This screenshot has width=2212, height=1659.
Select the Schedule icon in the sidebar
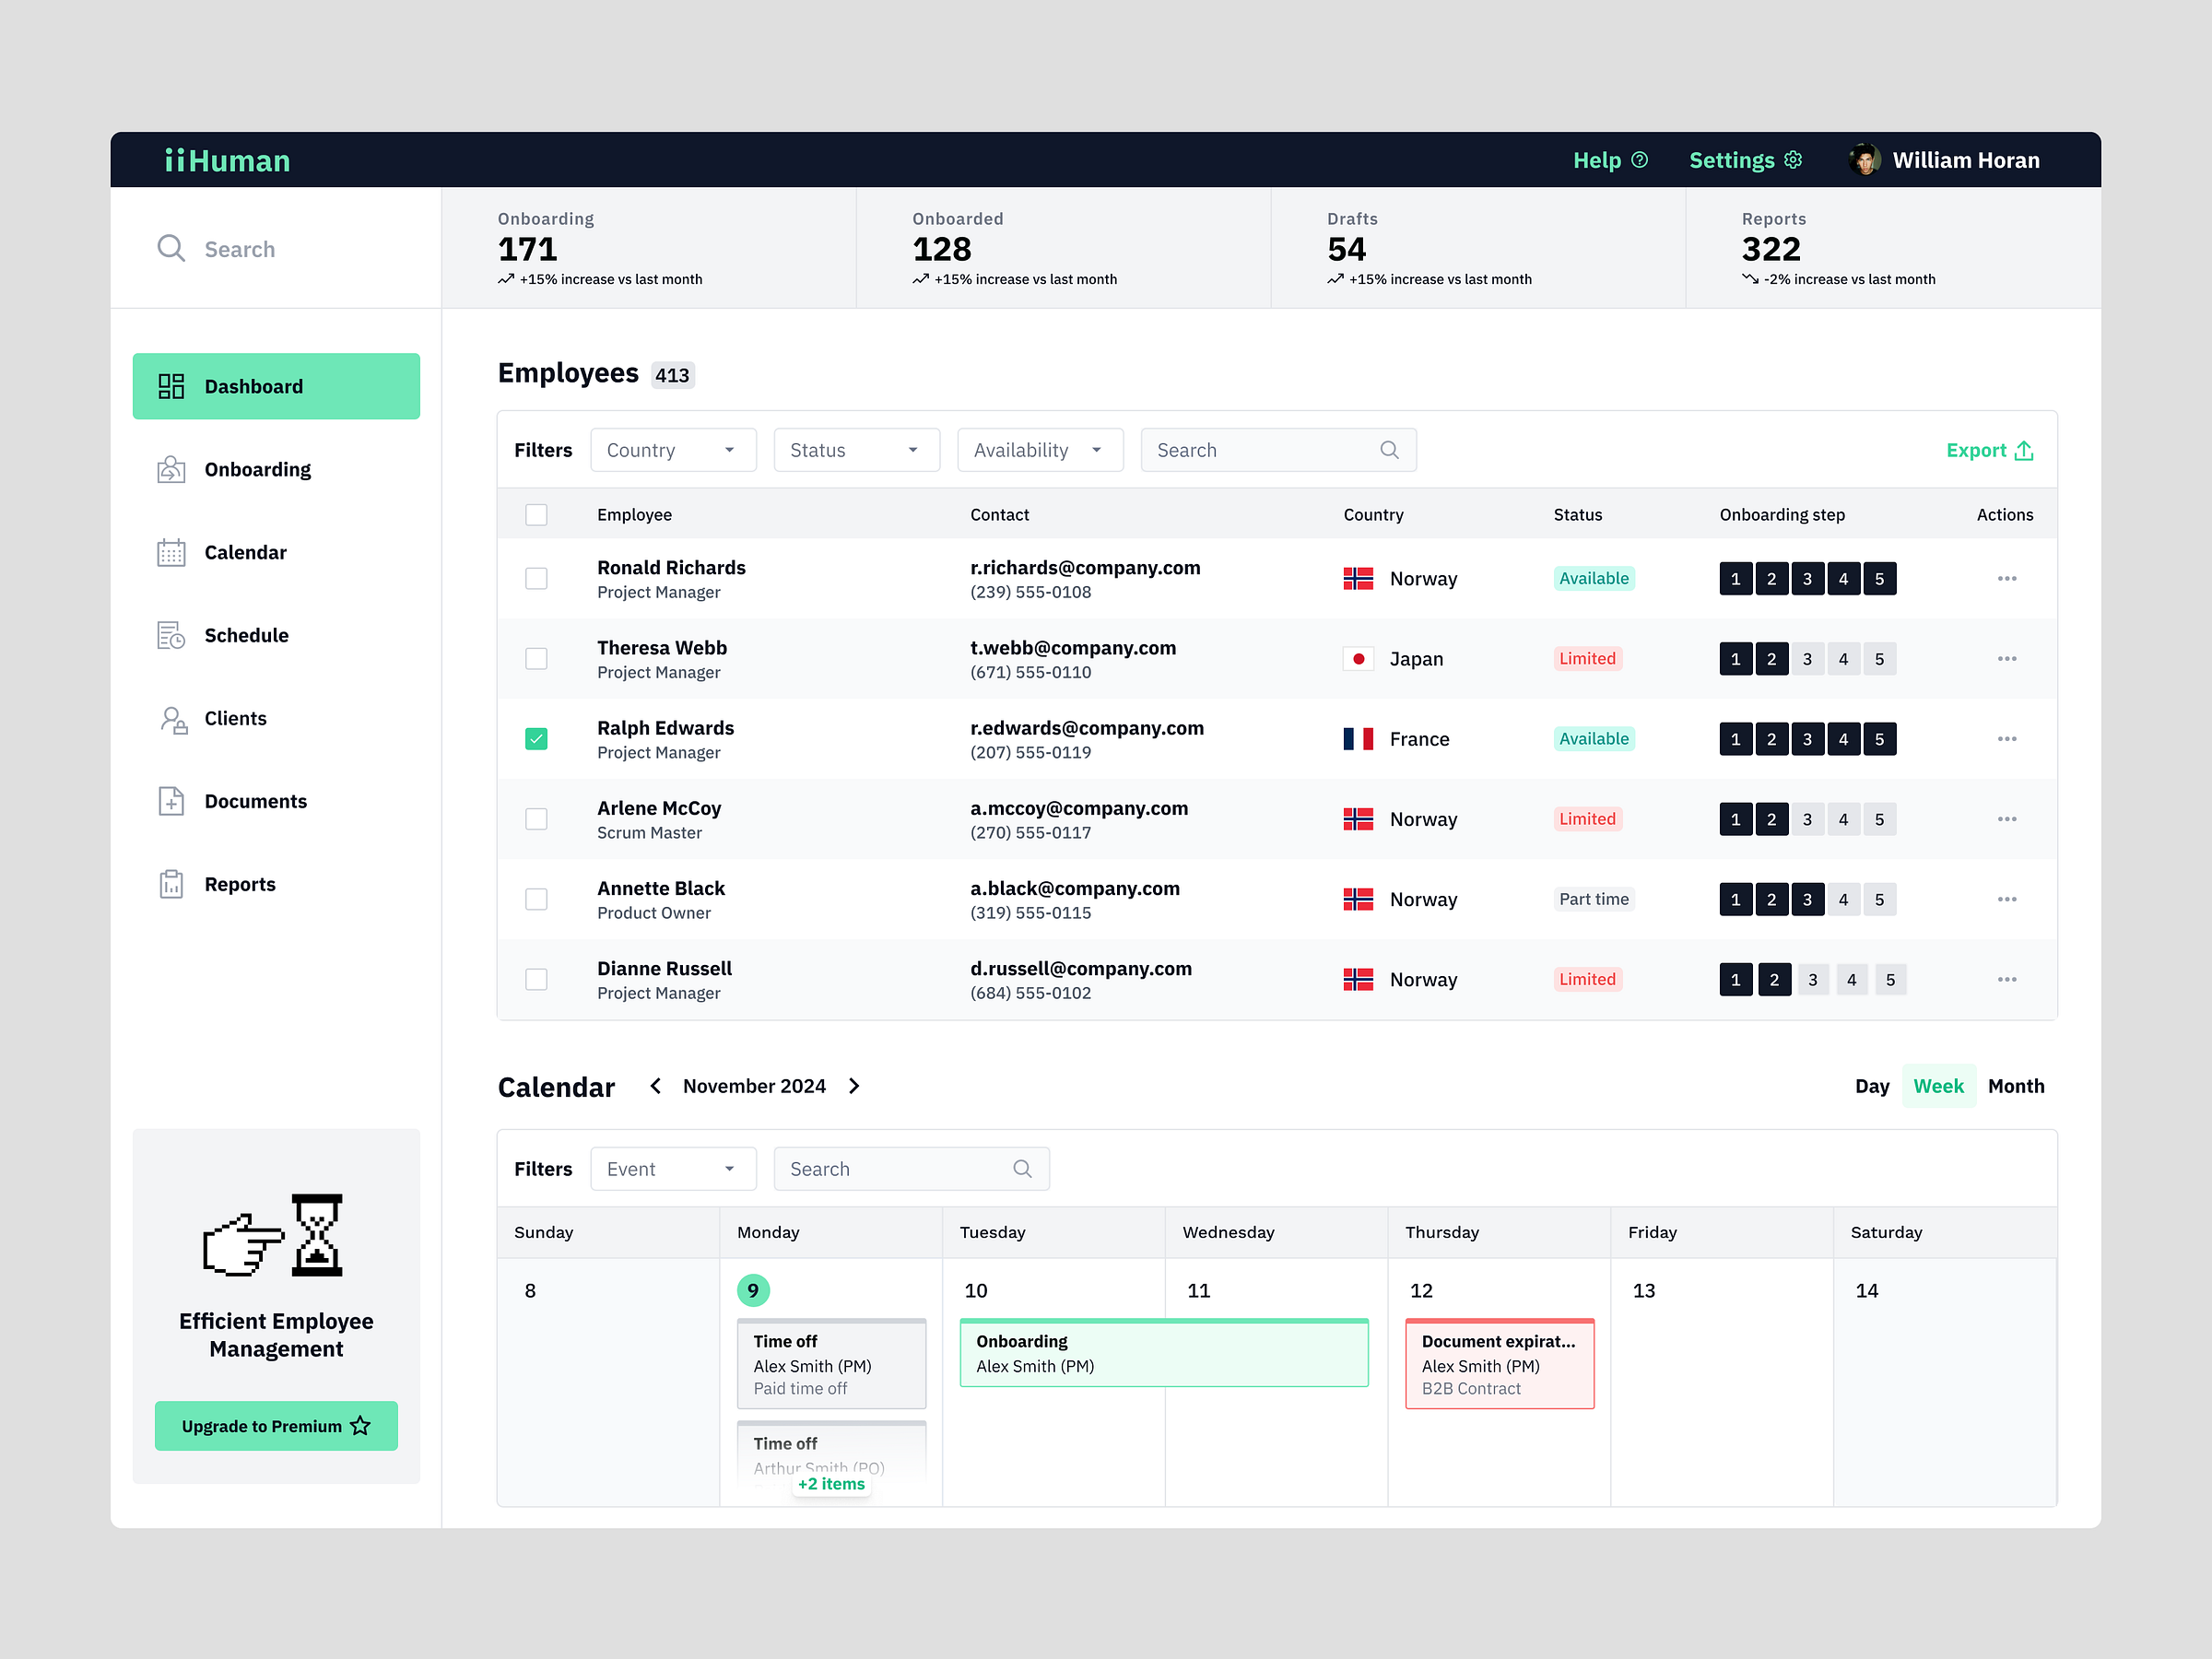tap(171, 635)
